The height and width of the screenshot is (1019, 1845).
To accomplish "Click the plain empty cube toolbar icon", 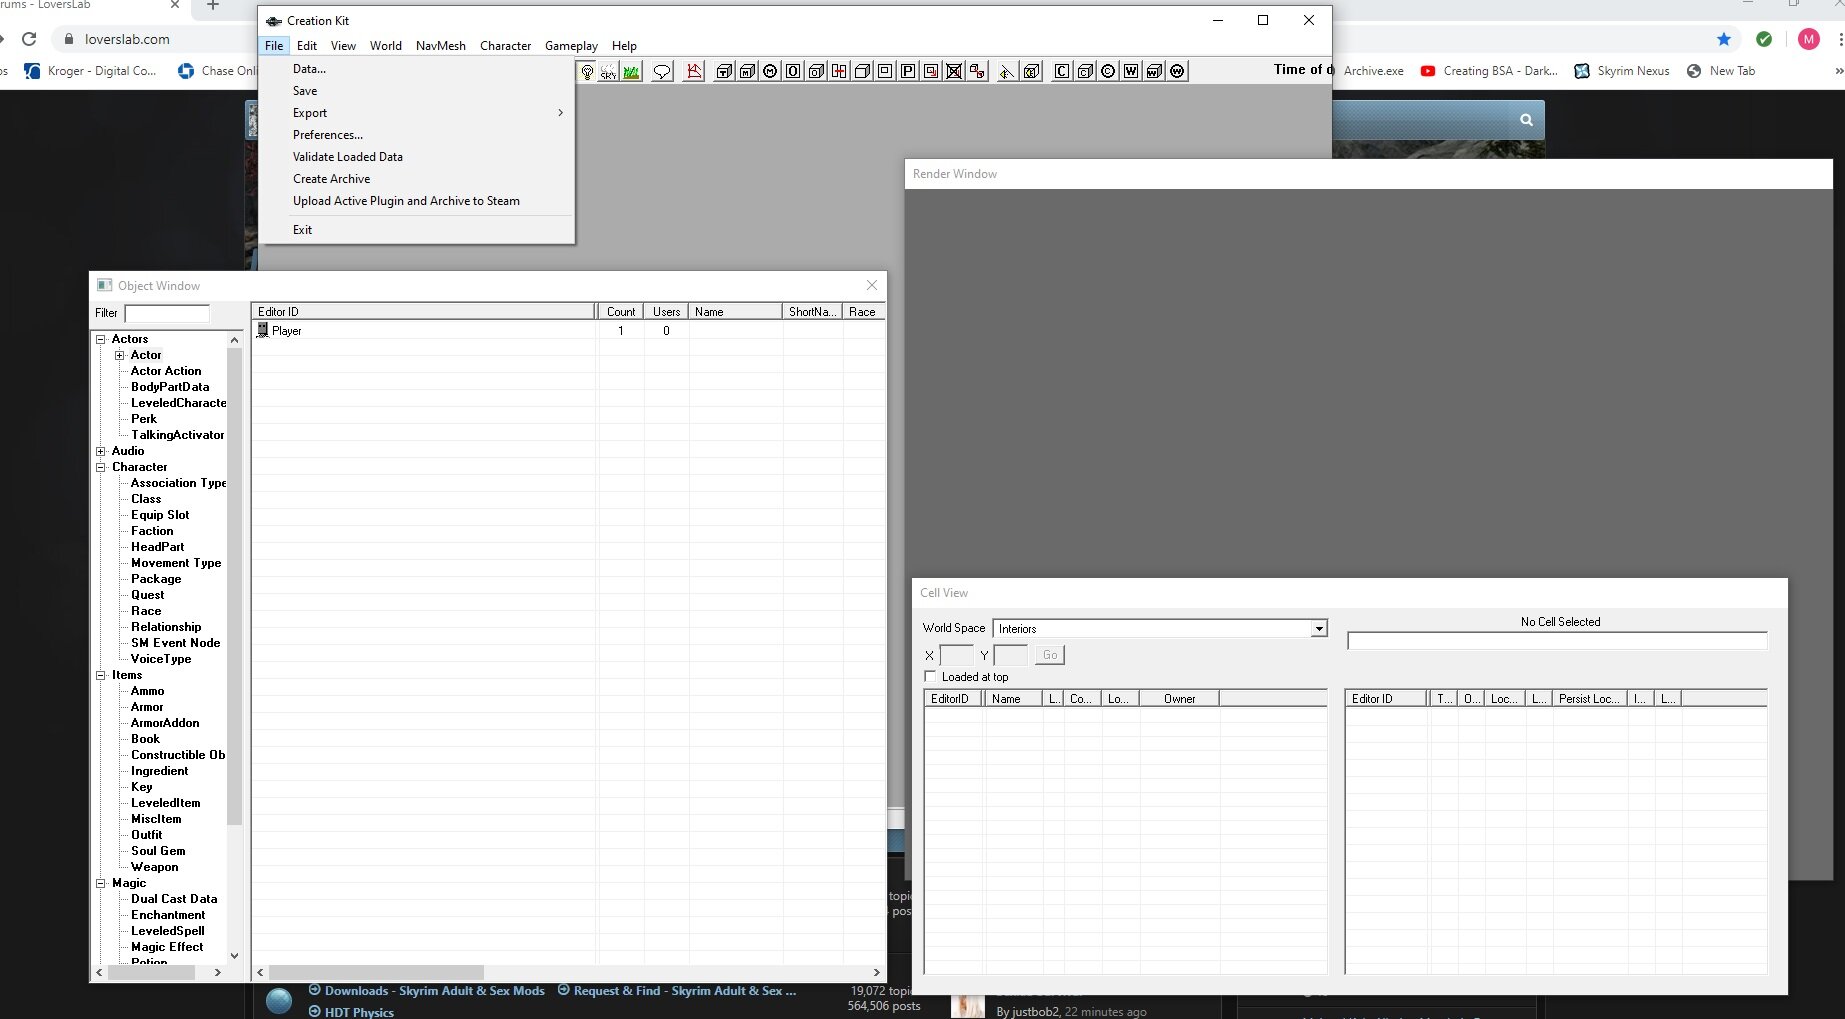I will [x=862, y=71].
